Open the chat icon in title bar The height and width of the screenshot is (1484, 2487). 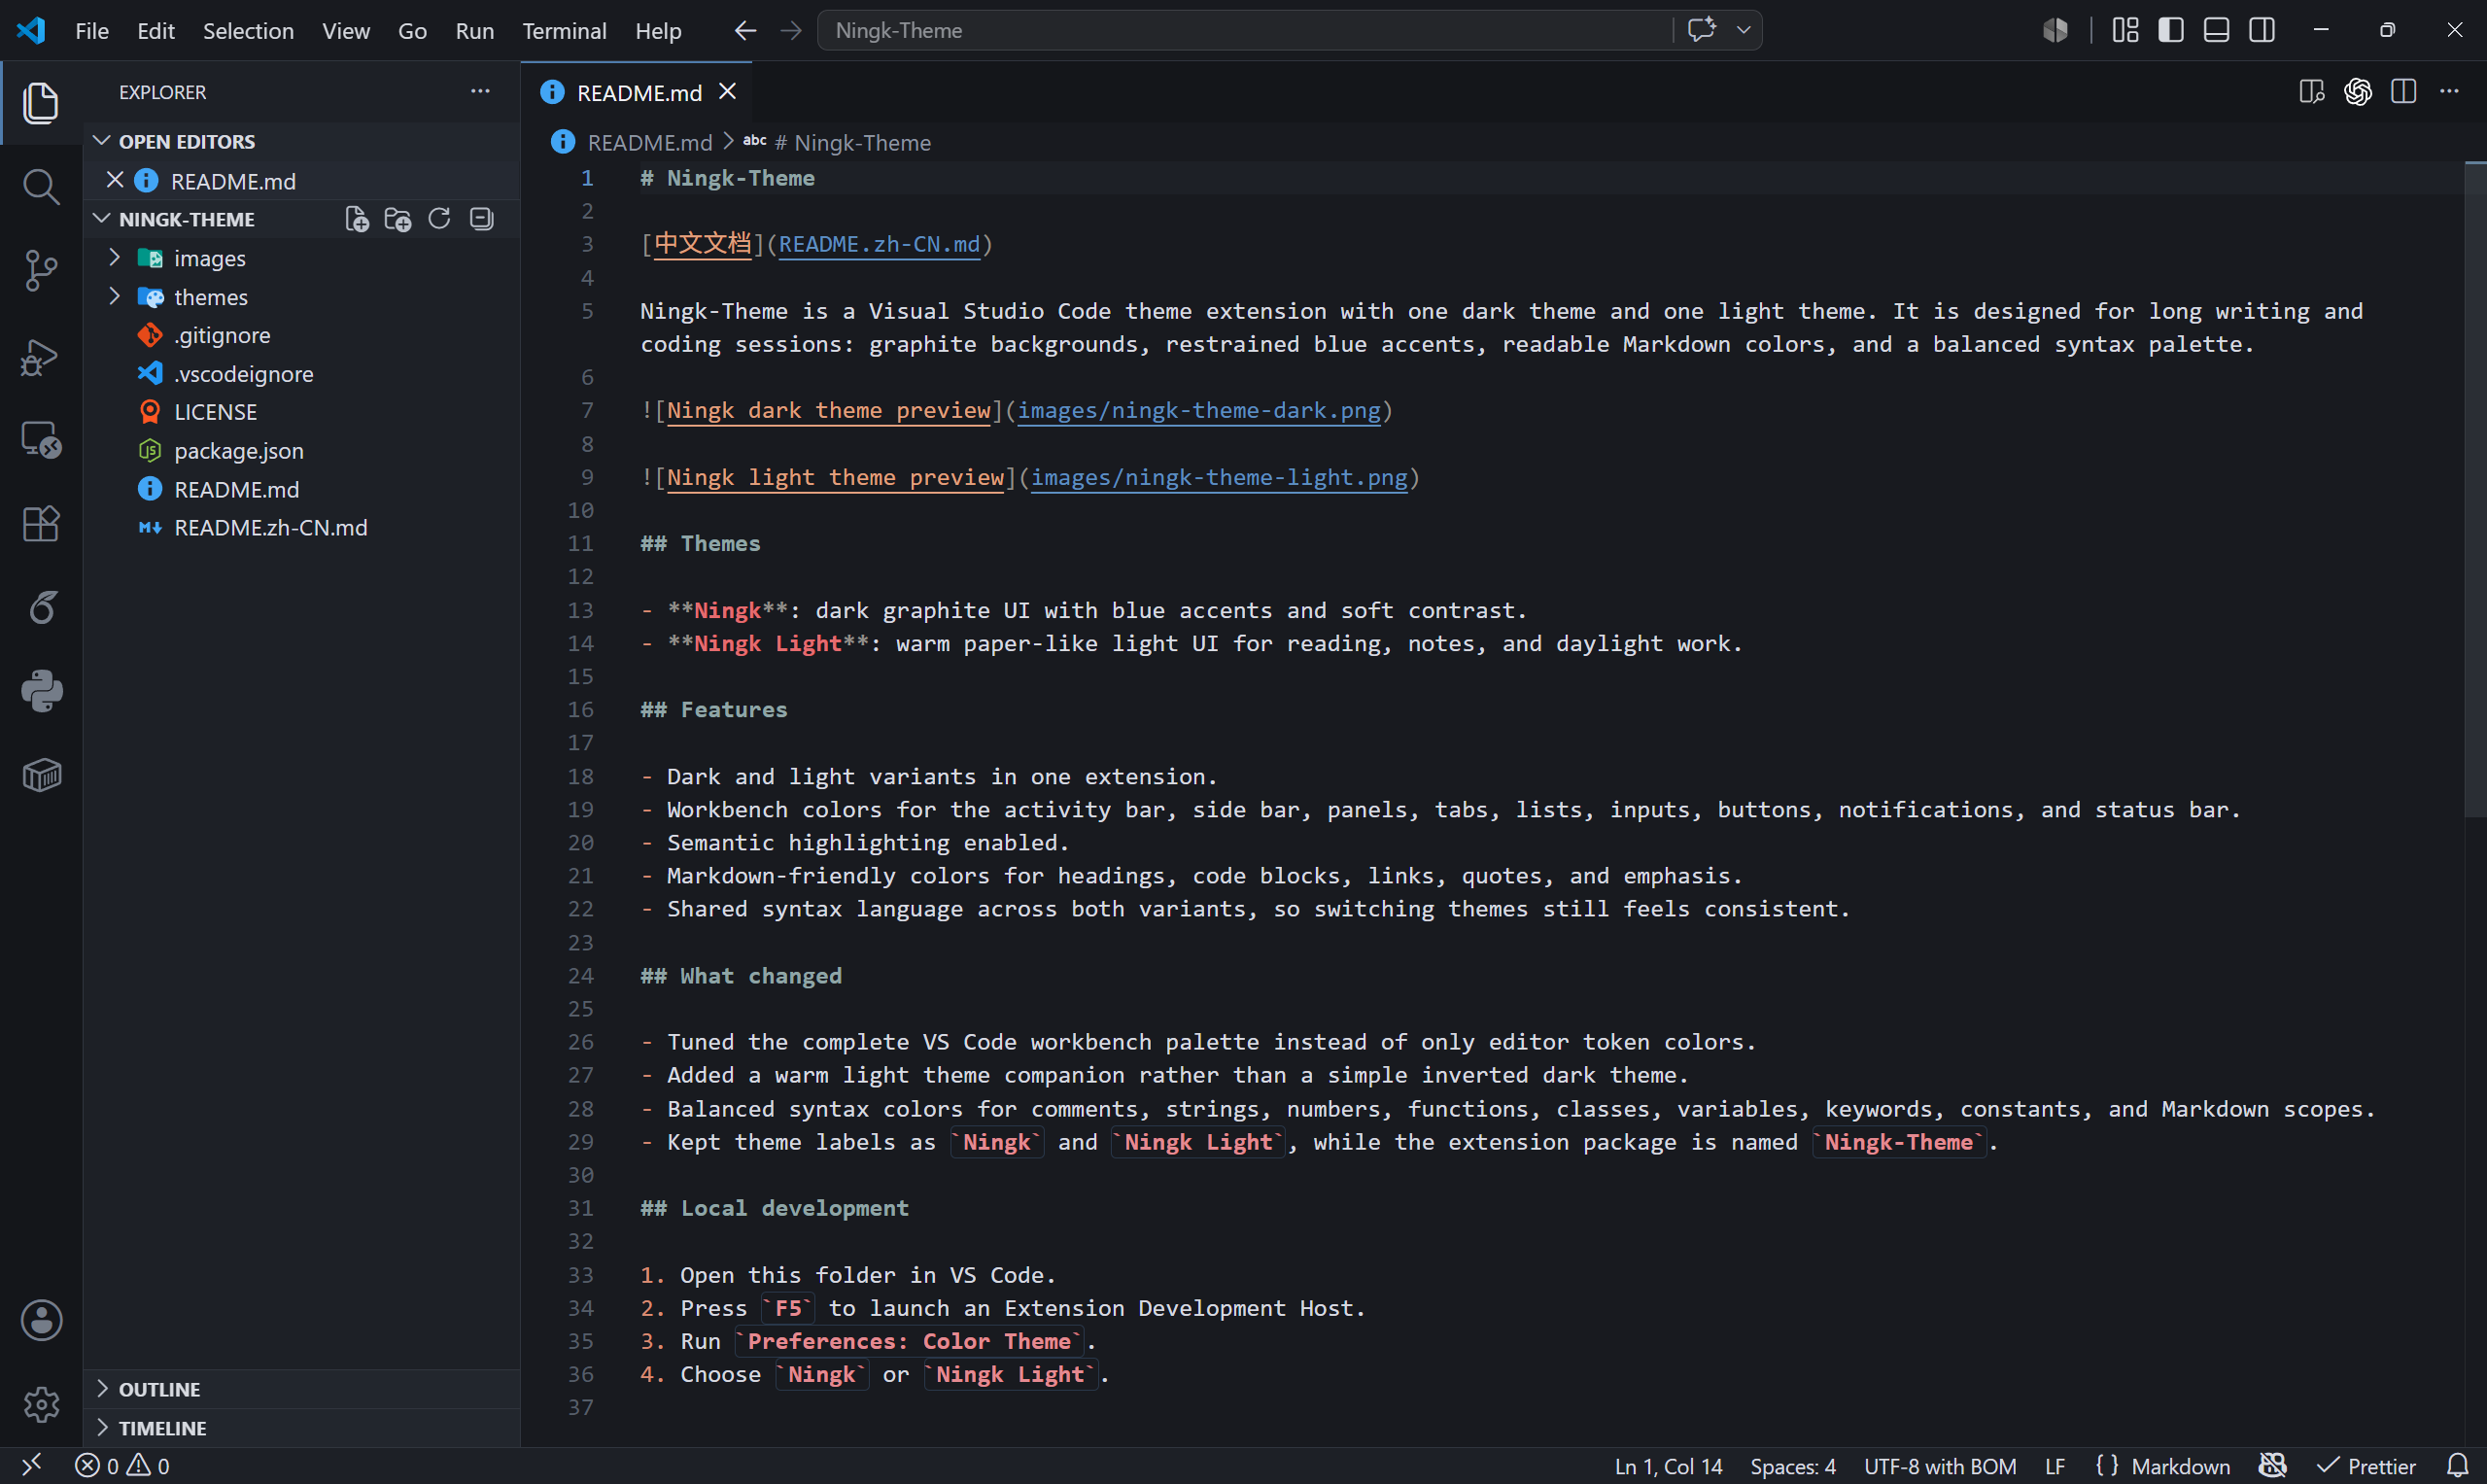pos(1702,30)
